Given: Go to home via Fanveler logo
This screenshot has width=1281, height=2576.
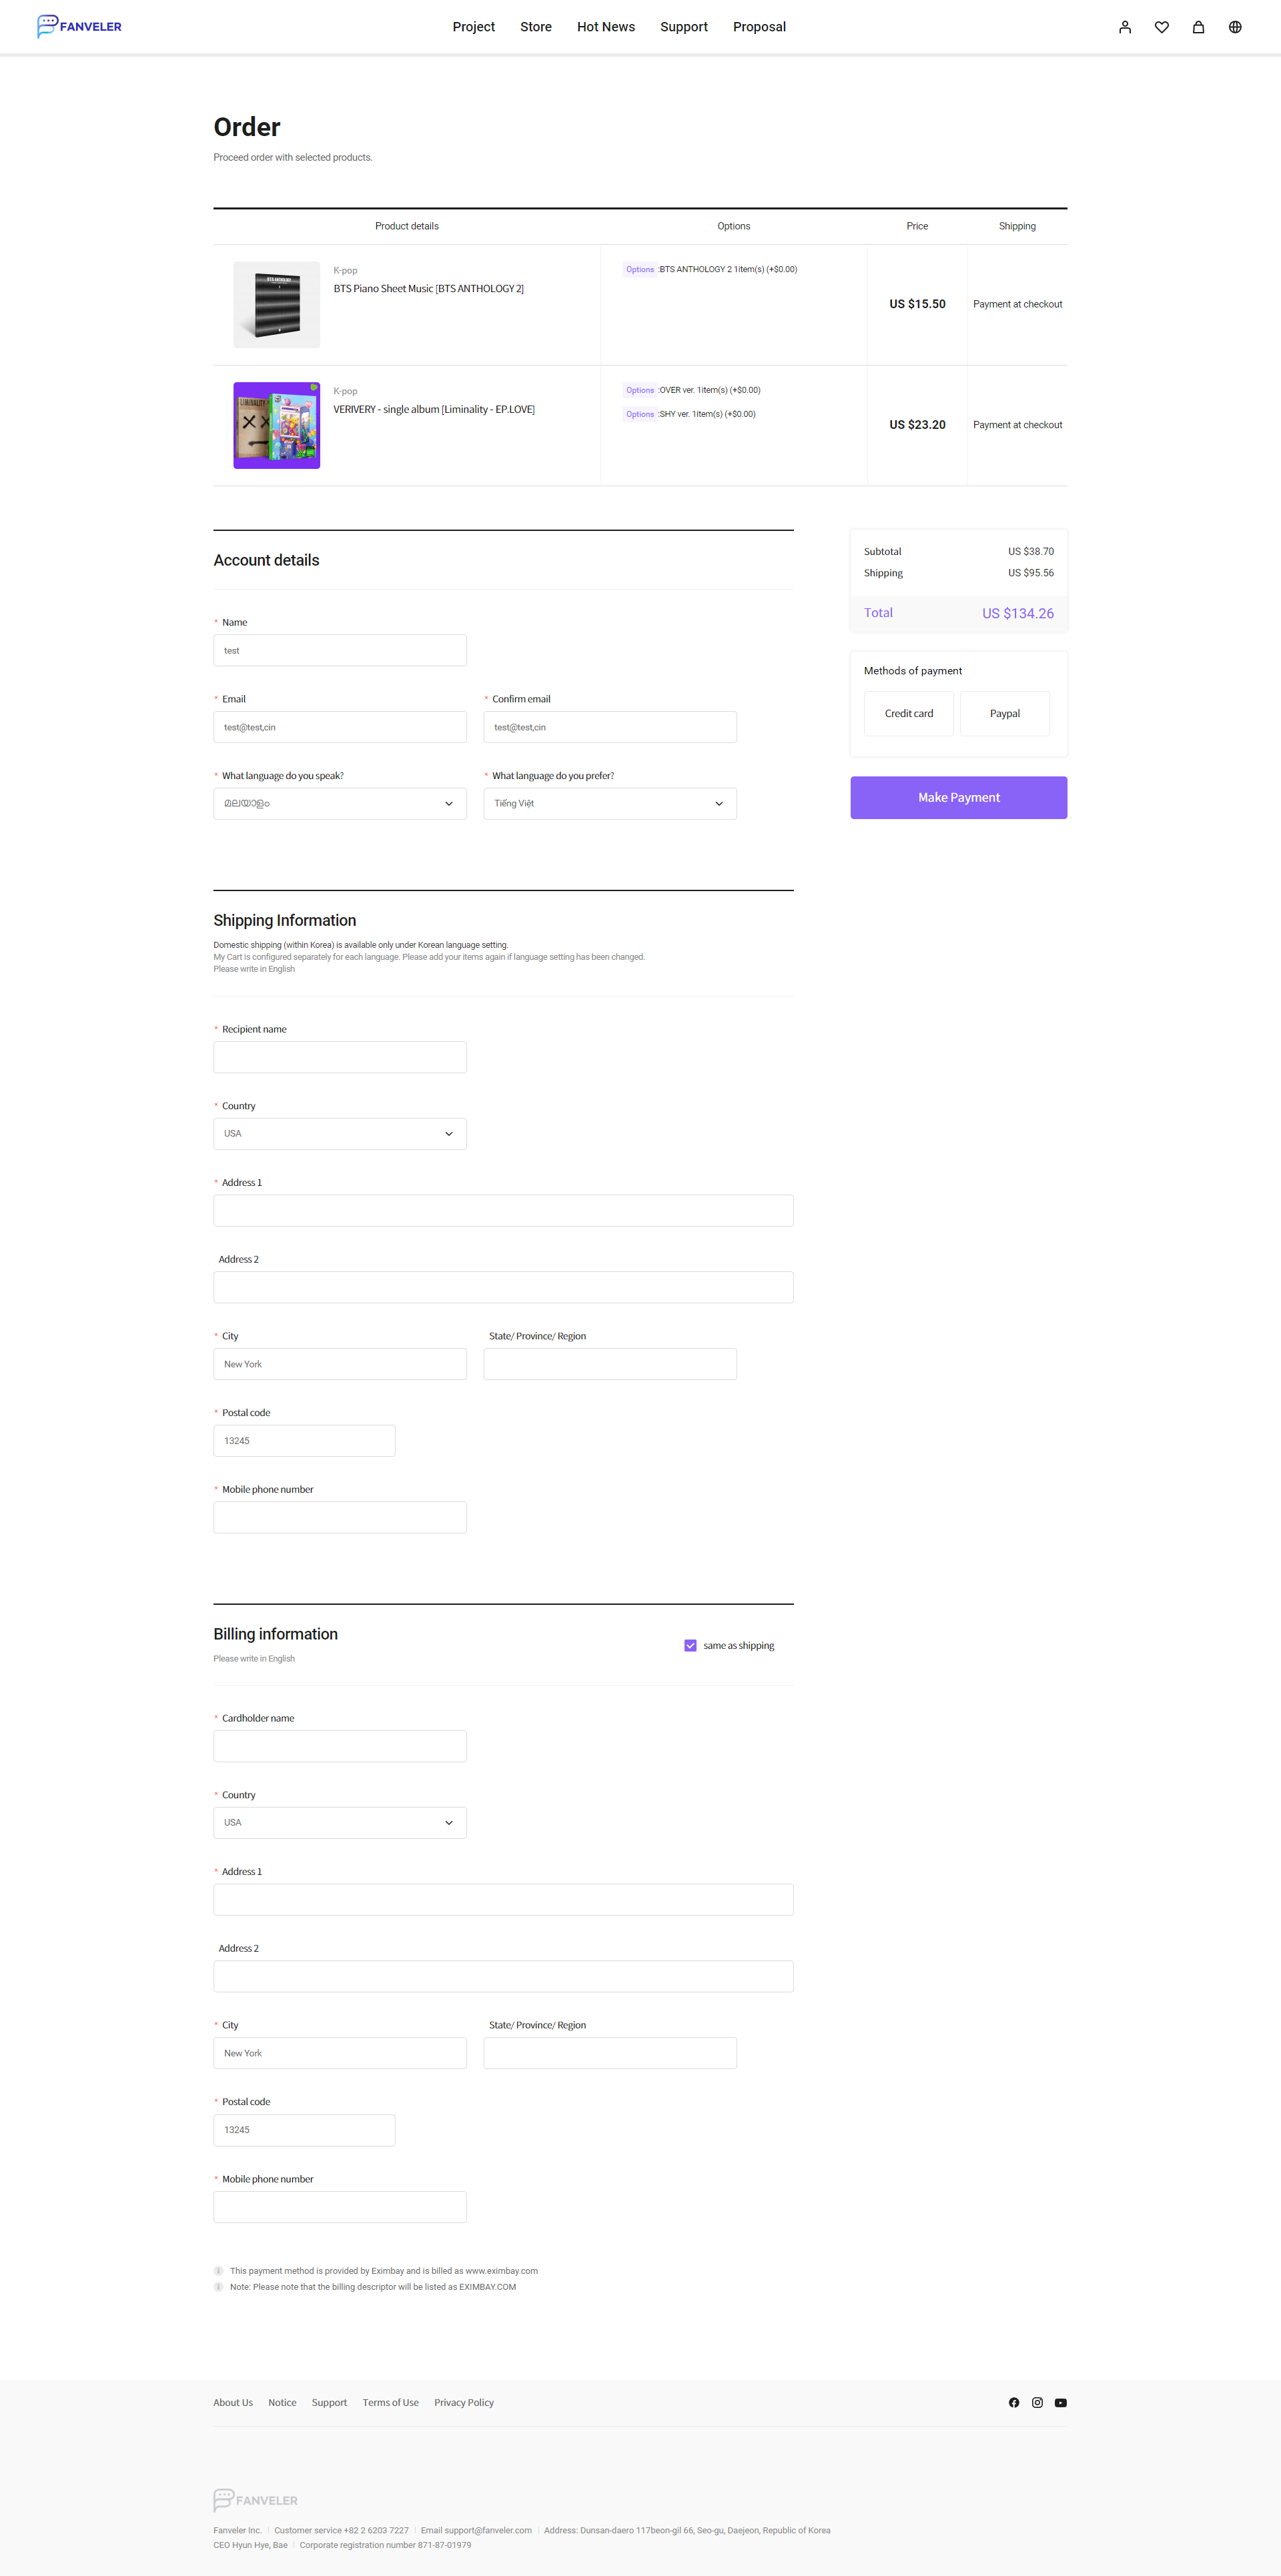Looking at the screenshot, I should [79, 26].
